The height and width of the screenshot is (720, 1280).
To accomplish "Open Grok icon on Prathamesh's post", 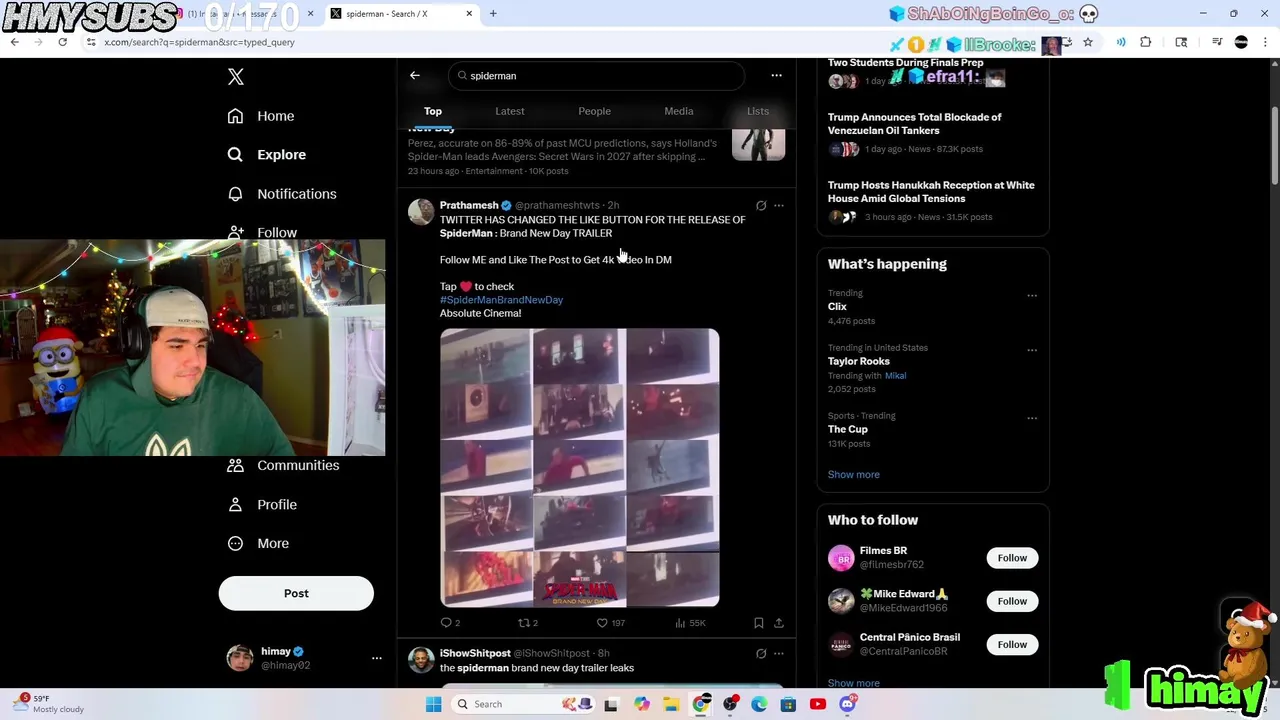I will pyautogui.click(x=761, y=206).
